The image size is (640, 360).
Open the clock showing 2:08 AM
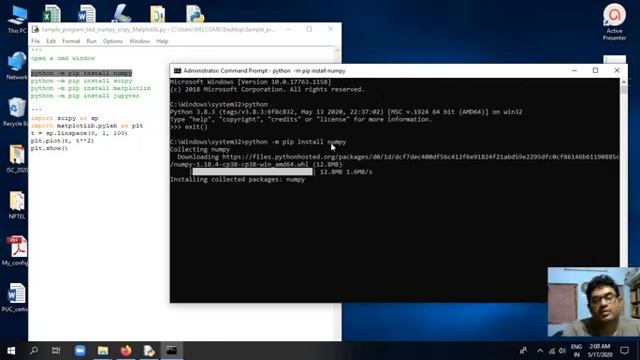coord(600,351)
